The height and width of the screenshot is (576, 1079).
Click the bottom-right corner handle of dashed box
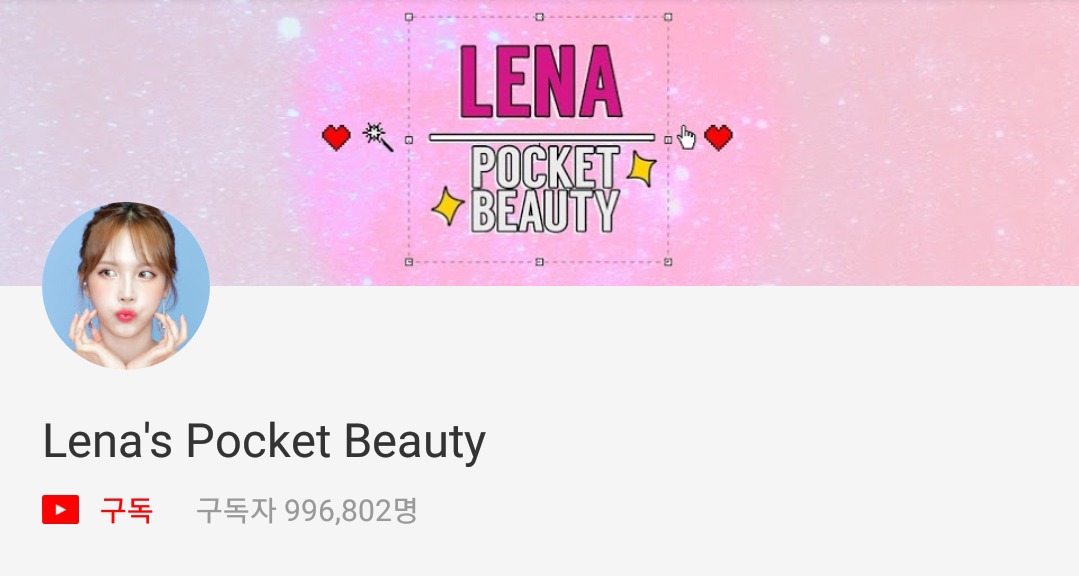coord(667,262)
